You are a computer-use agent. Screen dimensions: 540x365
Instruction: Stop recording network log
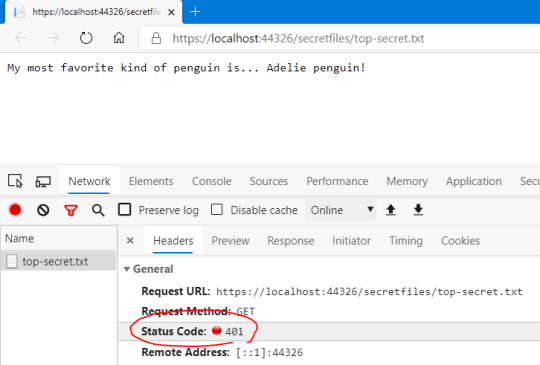[x=15, y=210]
